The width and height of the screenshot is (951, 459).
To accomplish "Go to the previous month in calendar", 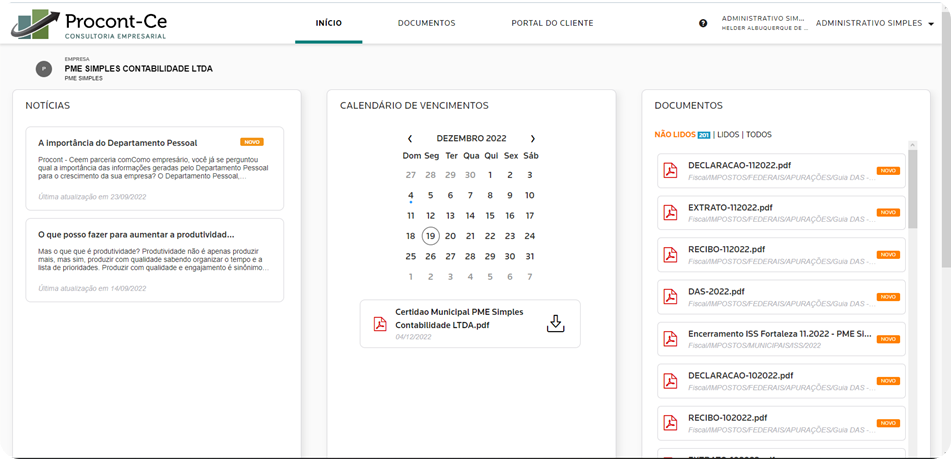I will 410,138.
